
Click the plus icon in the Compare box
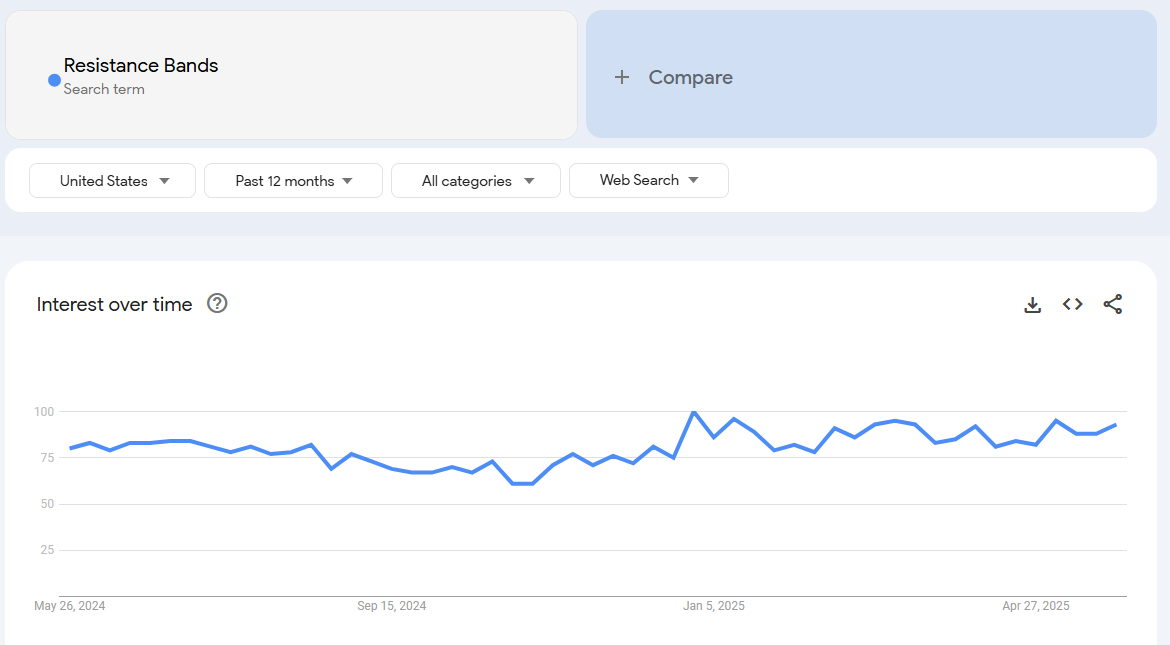pos(622,77)
